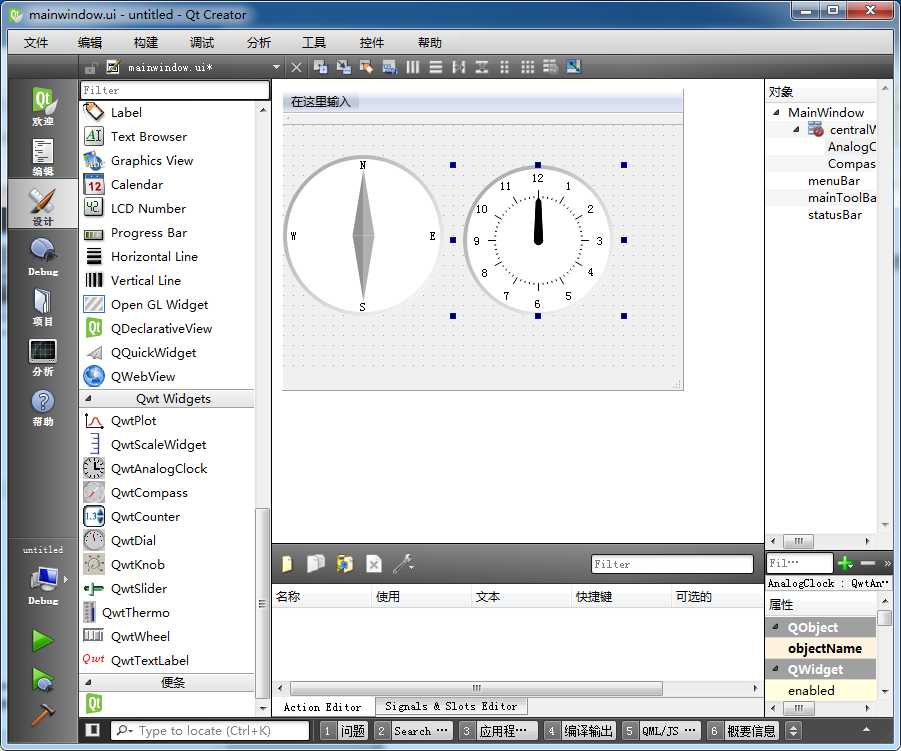Add a dynamic property with green plus
The width and height of the screenshot is (901, 751).
pos(845,563)
